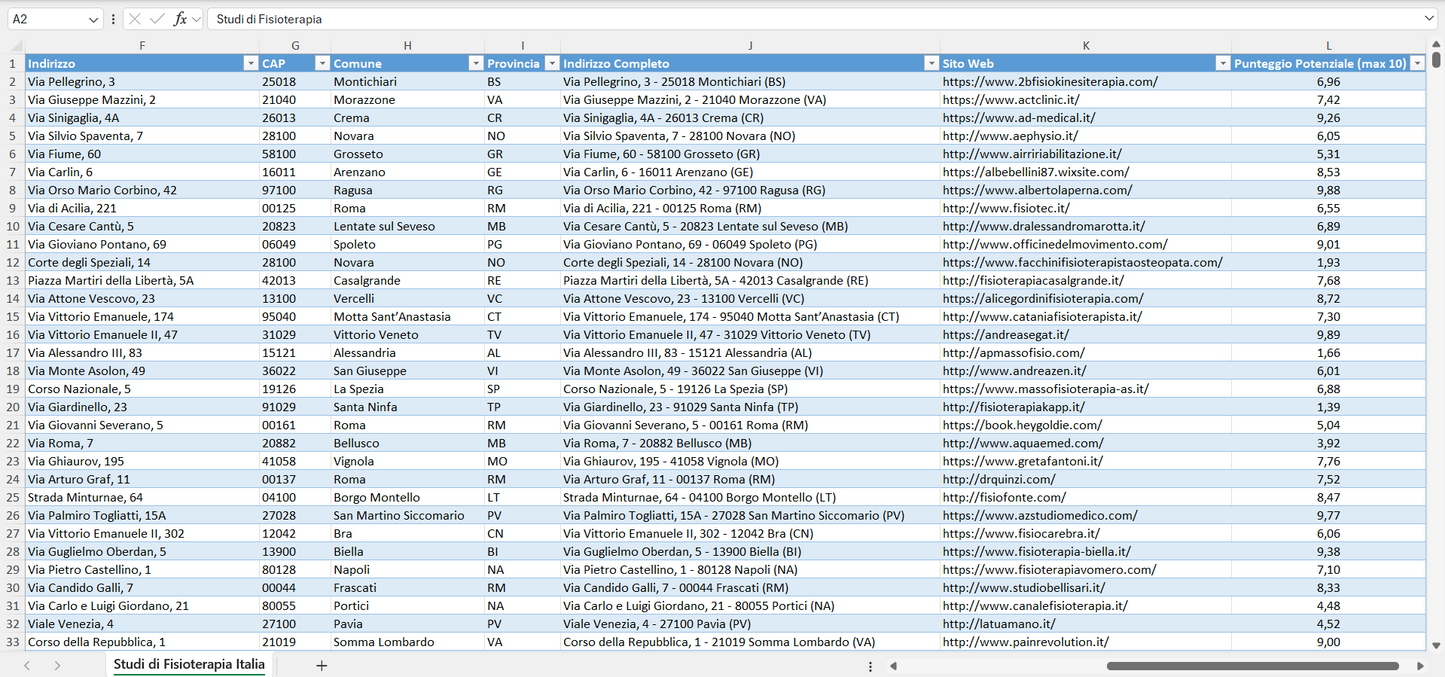
Task: Add a new worksheet with the plus icon
Action: coord(321,665)
